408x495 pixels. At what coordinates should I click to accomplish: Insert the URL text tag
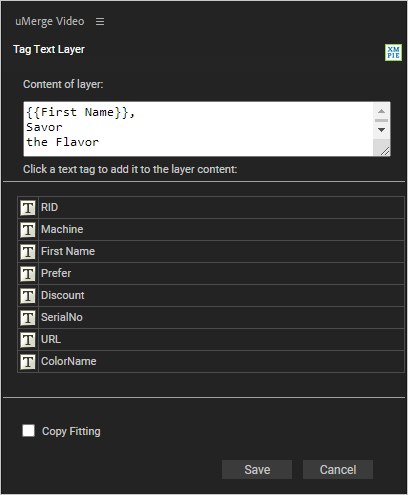pos(211,340)
